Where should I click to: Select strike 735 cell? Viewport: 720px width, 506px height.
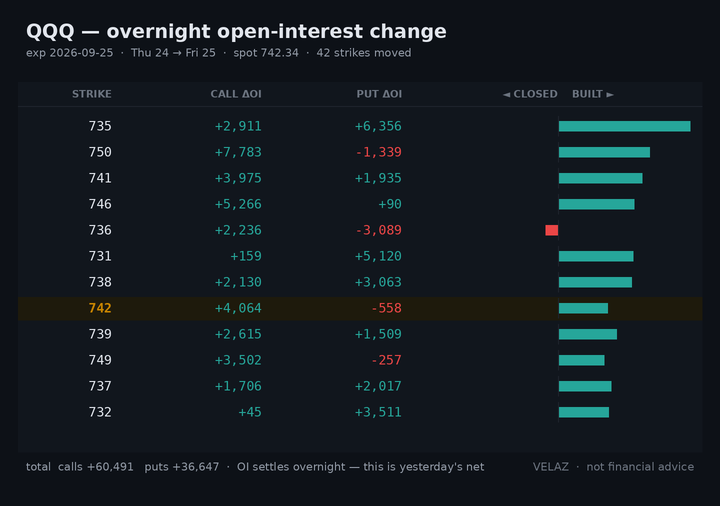pyautogui.click(x=100, y=126)
